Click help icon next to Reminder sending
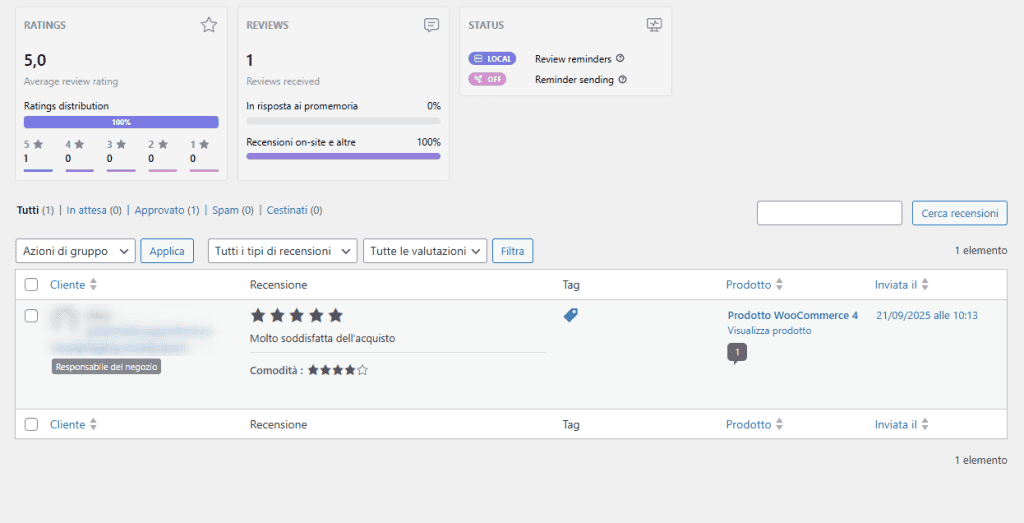The width and height of the screenshot is (1024, 523). coord(622,80)
